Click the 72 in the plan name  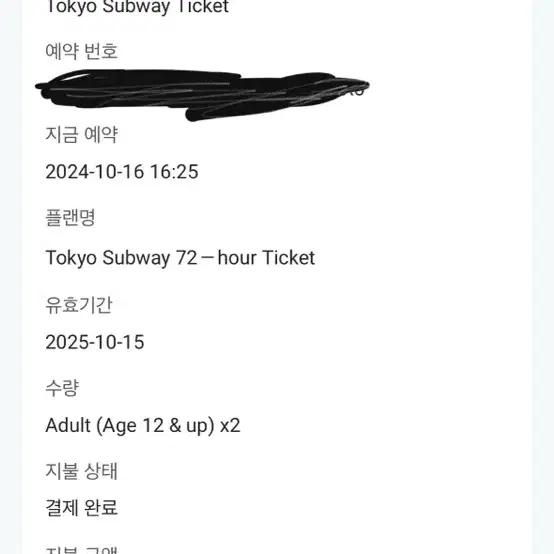tap(187, 258)
